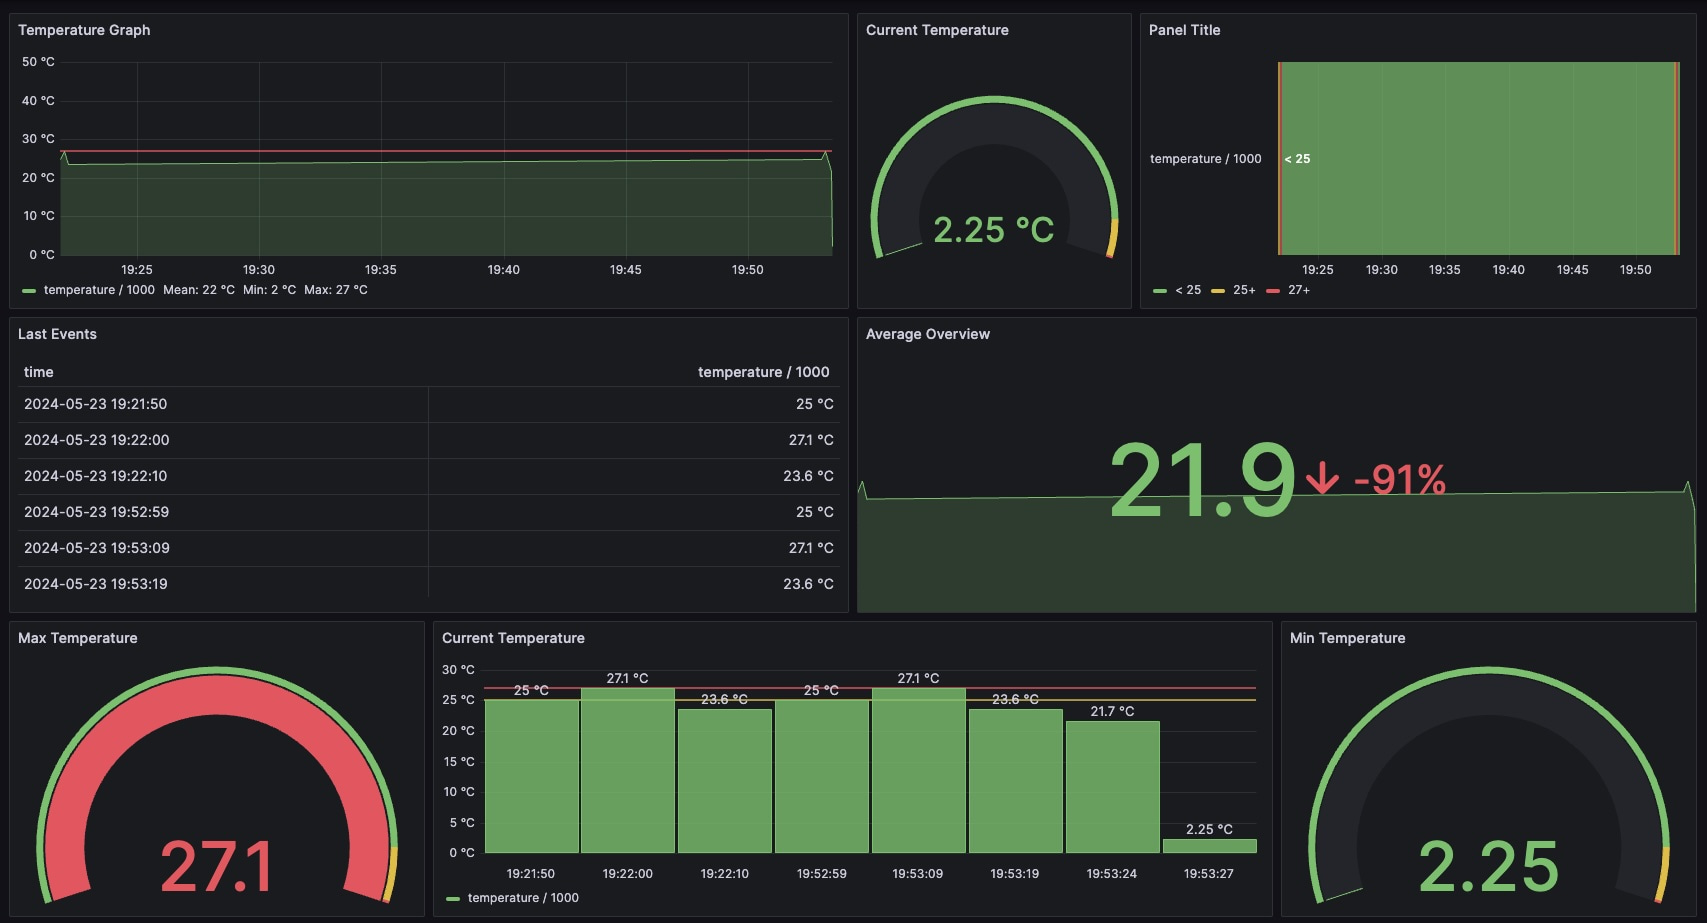This screenshot has height=923, width=1707.
Task: Toggle 'temperature / 1000' series in Temperature Graph legend
Action: coord(99,290)
